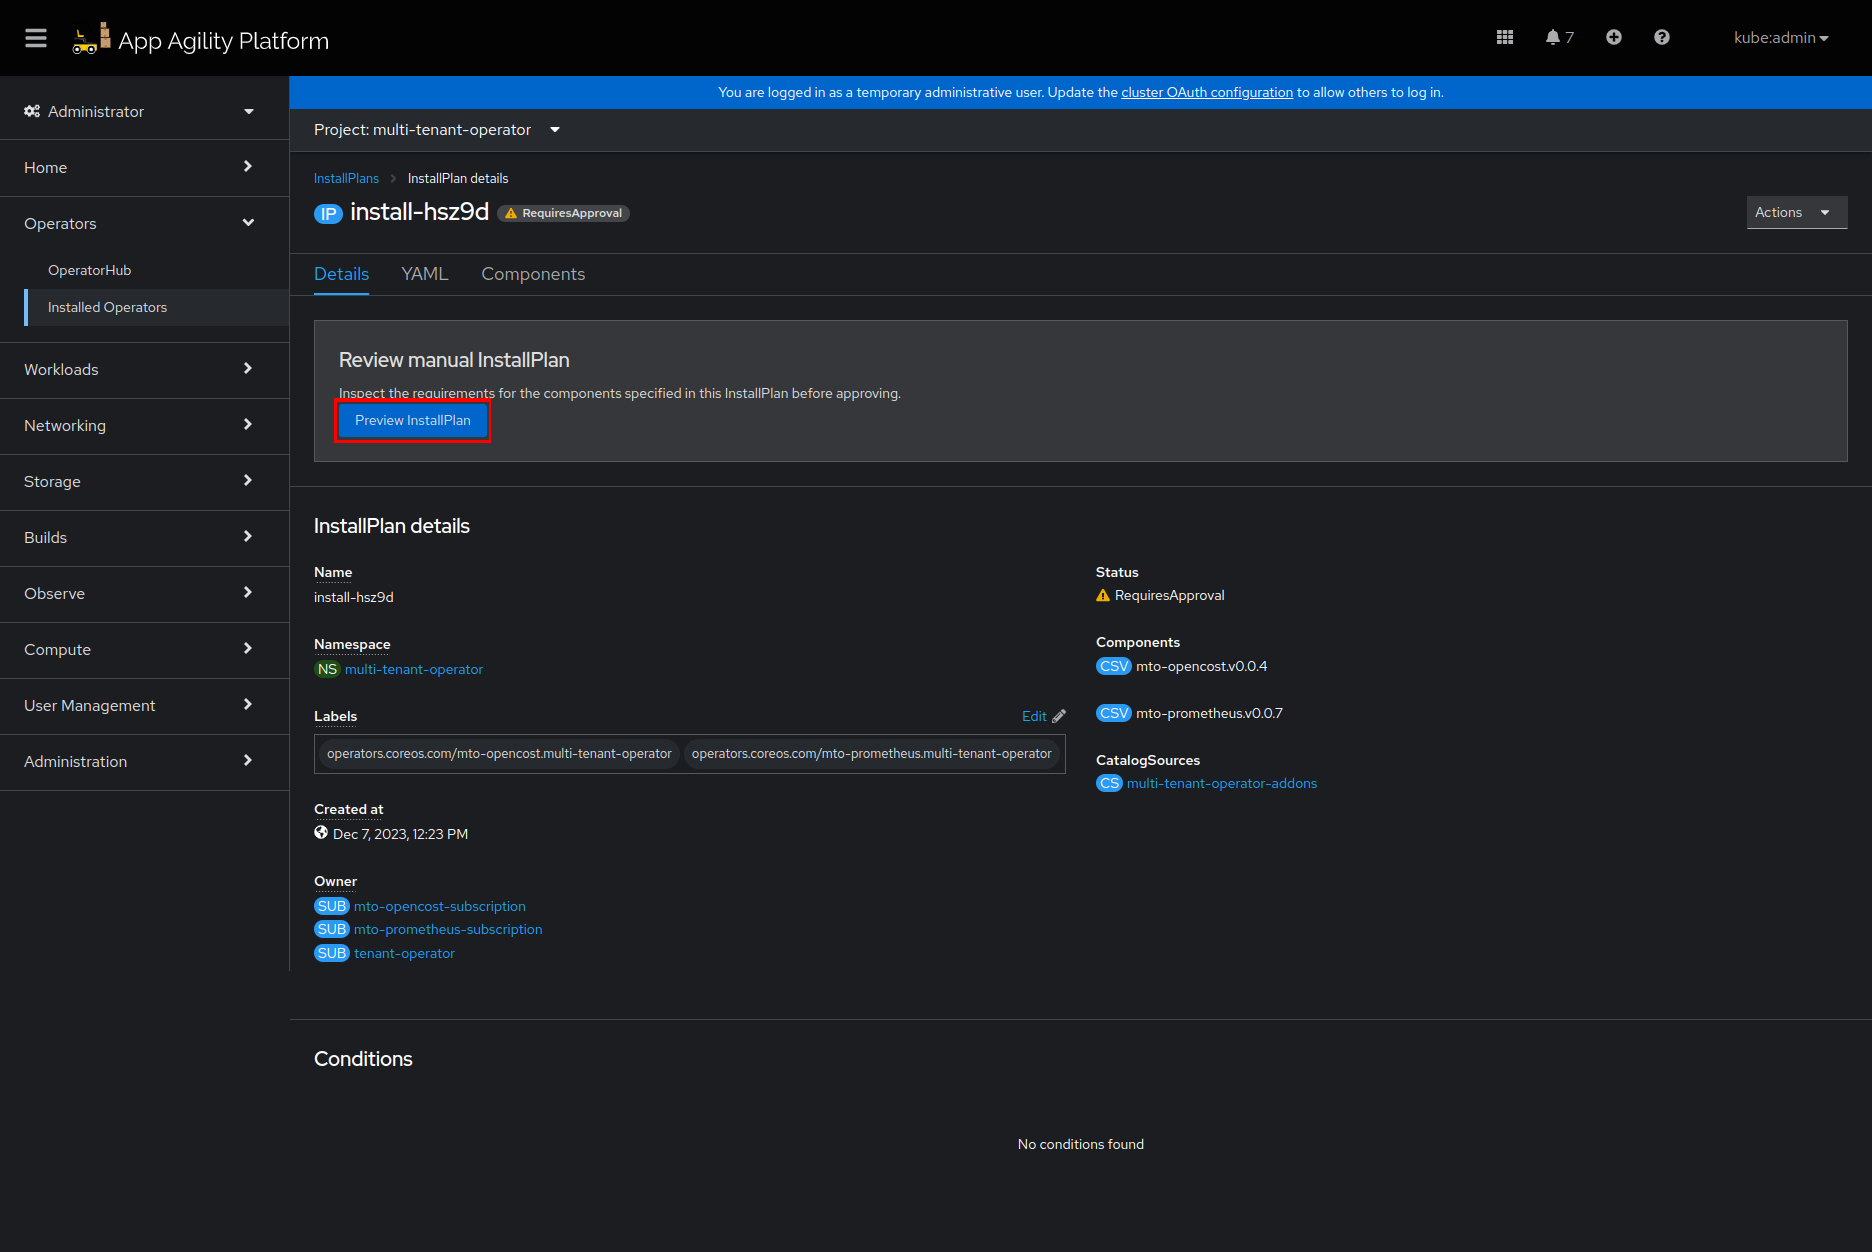The height and width of the screenshot is (1252, 1872).
Task: Click the Preview InstallPlan button
Action: (412, 421)
